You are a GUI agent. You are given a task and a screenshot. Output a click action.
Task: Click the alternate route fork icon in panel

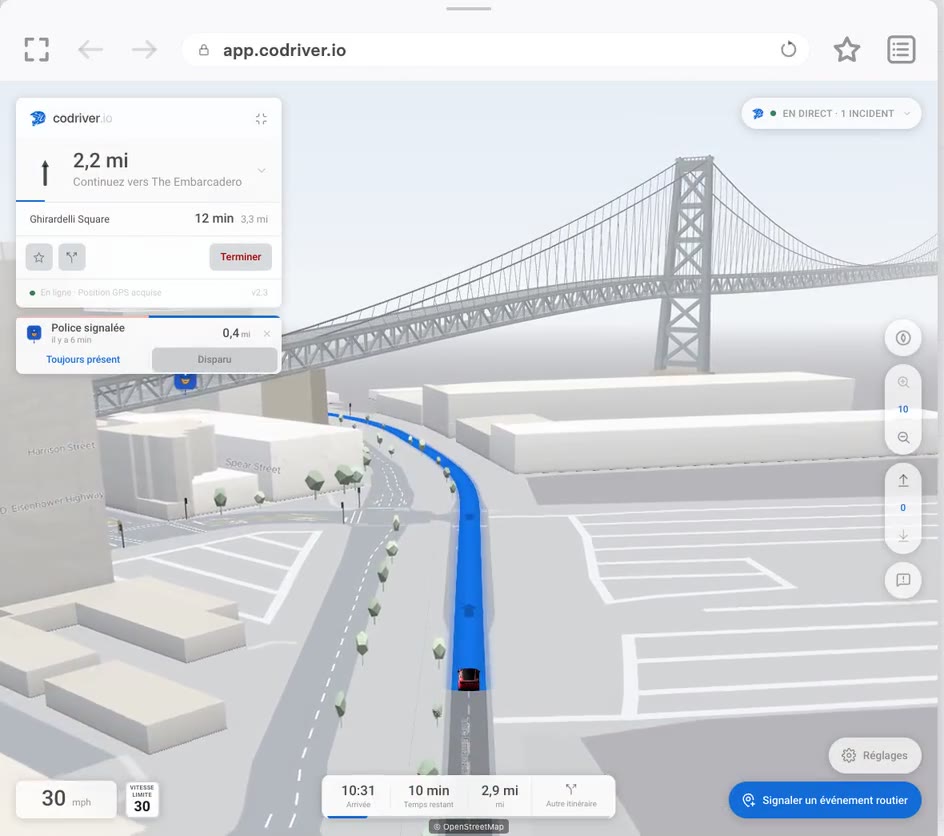[x=72, y=258]
